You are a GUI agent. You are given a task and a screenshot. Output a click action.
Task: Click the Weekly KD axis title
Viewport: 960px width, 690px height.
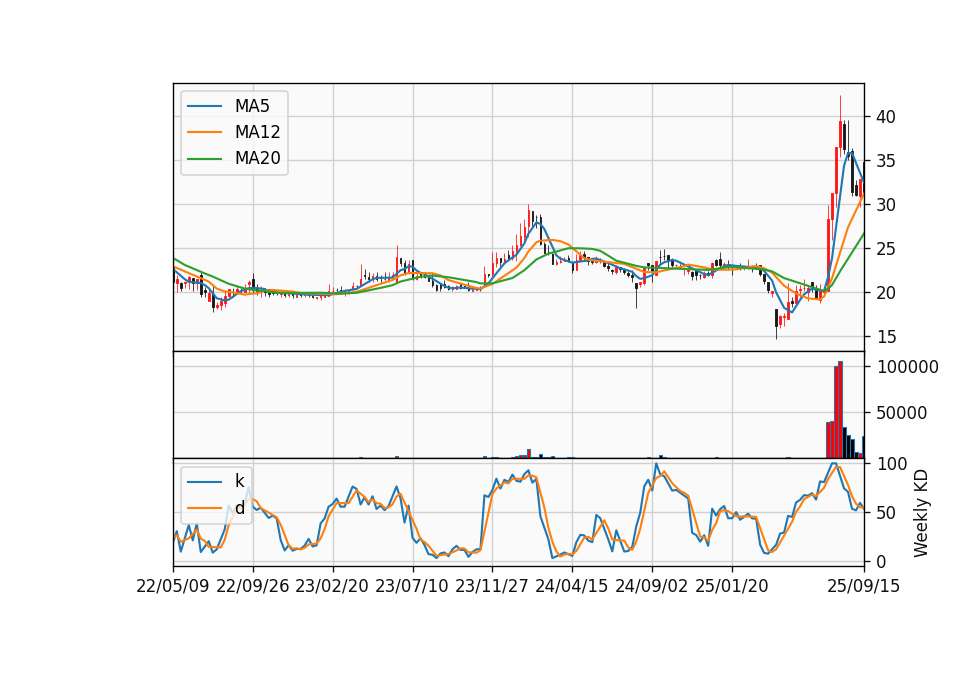(921, 514)
